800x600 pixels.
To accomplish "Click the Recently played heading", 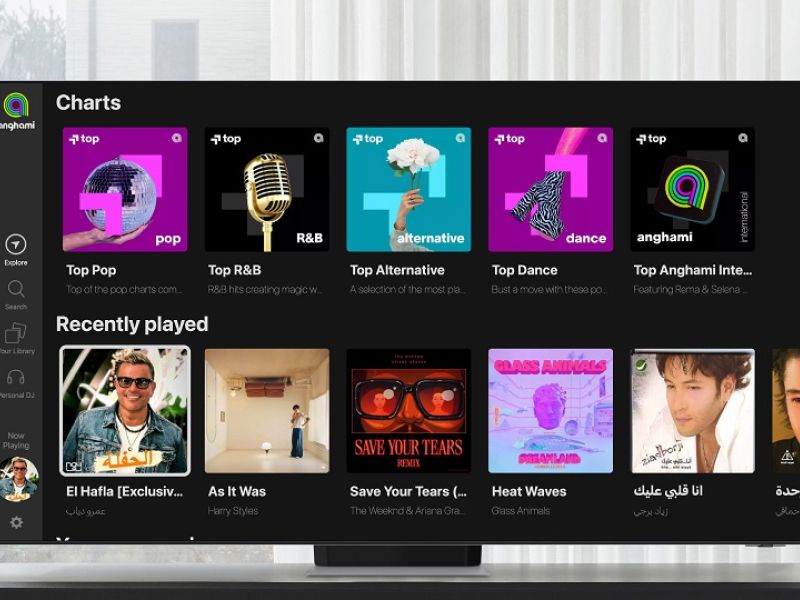I will tap(132, 324).
